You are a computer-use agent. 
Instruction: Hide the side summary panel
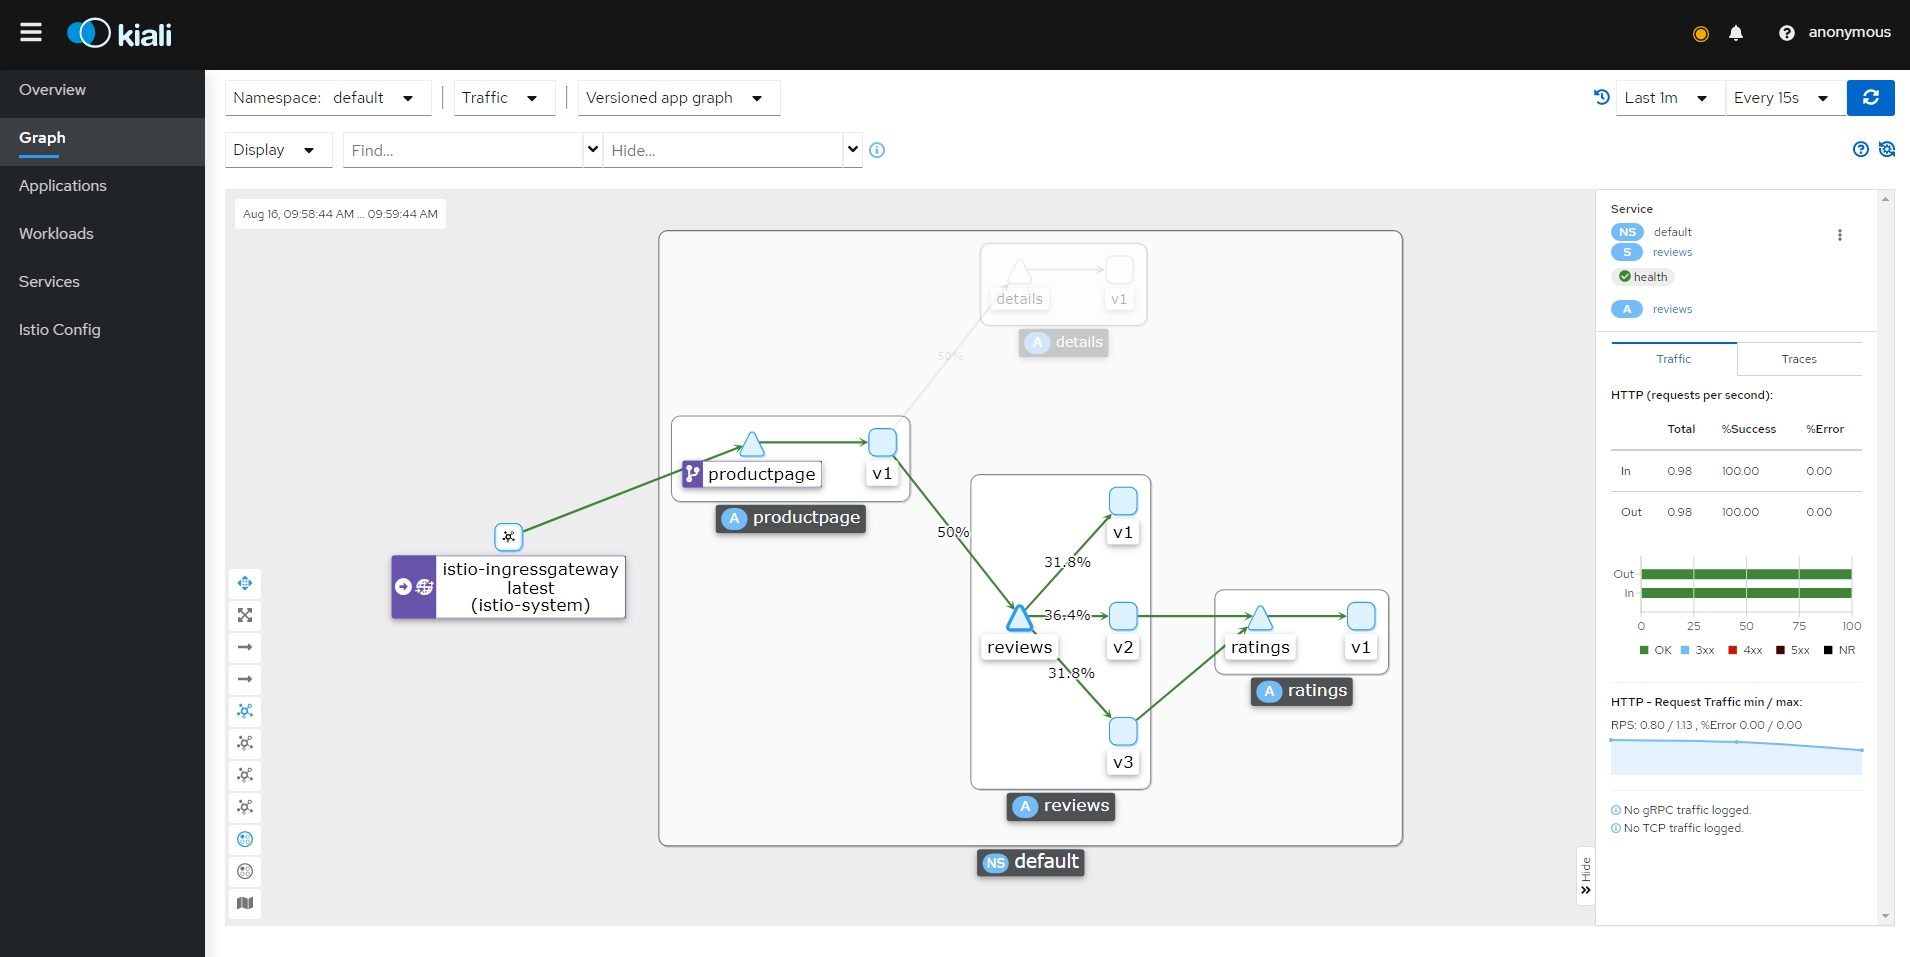[x=1585, y=875]
